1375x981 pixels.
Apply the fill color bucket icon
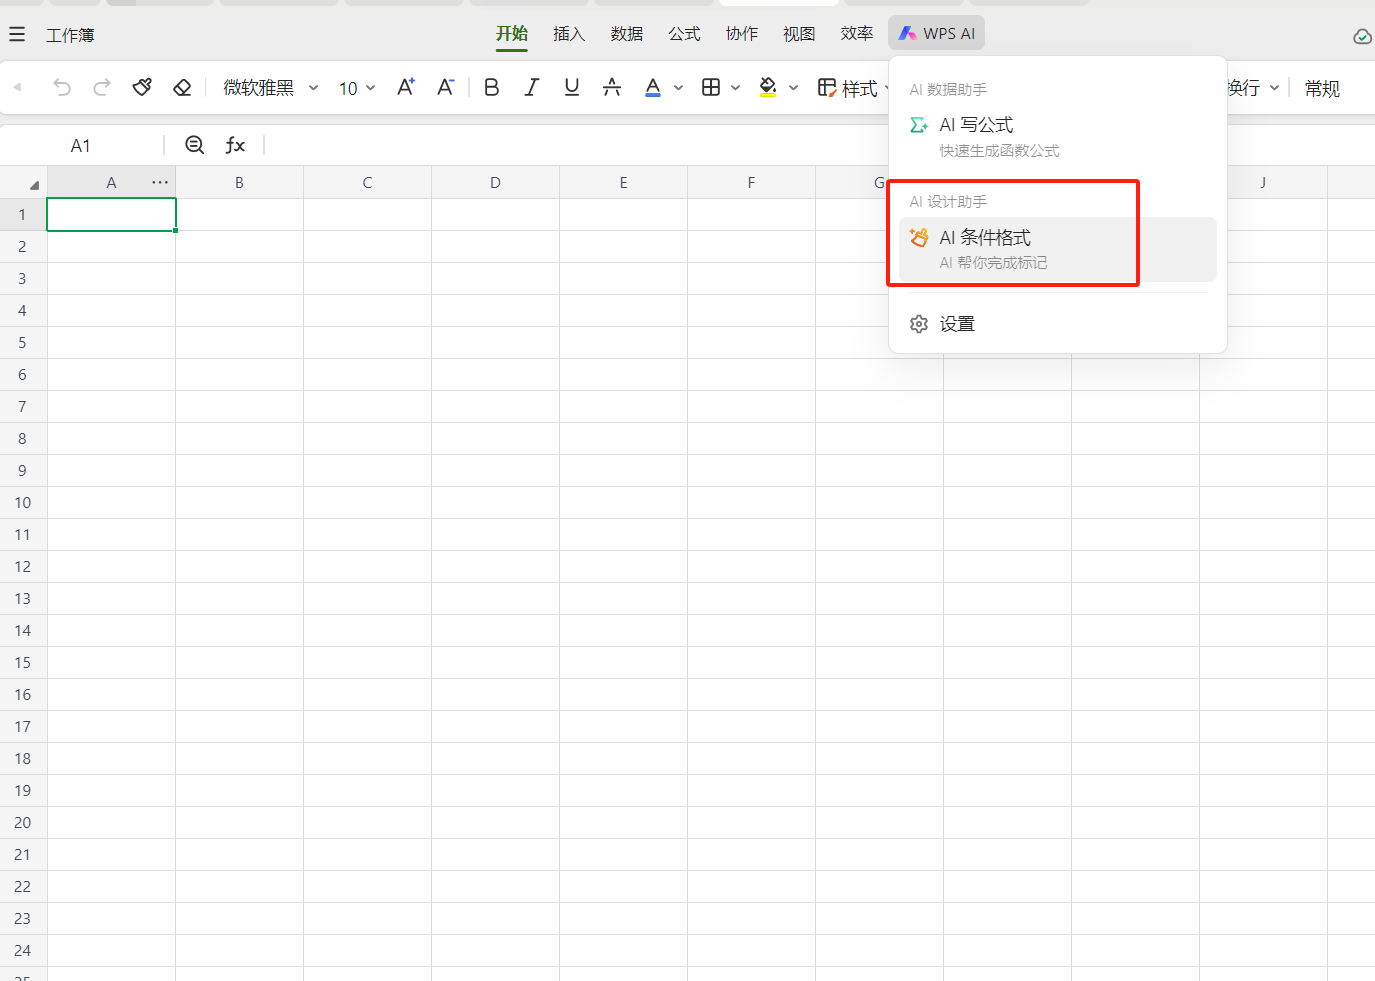click(x=768, y=88)
